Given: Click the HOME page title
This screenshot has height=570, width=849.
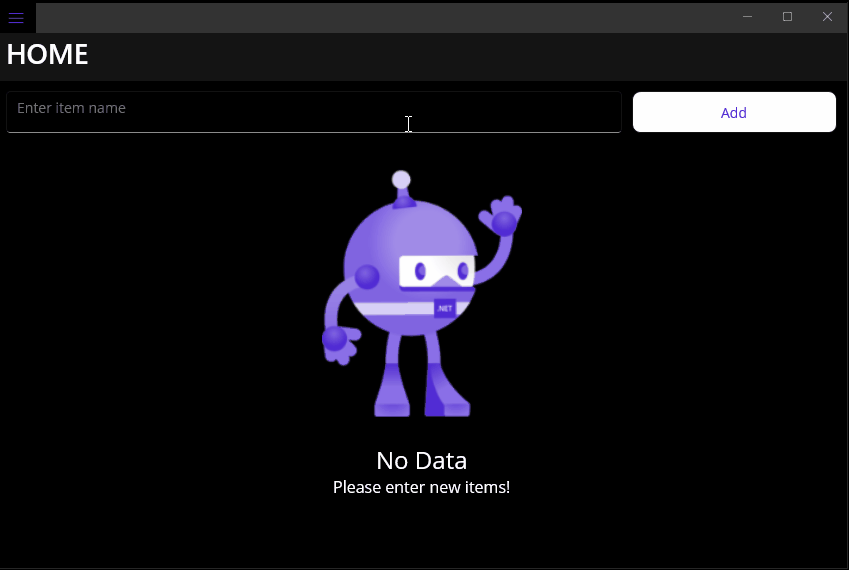Looking at the screenshot, I should click(x=47, y=55).
